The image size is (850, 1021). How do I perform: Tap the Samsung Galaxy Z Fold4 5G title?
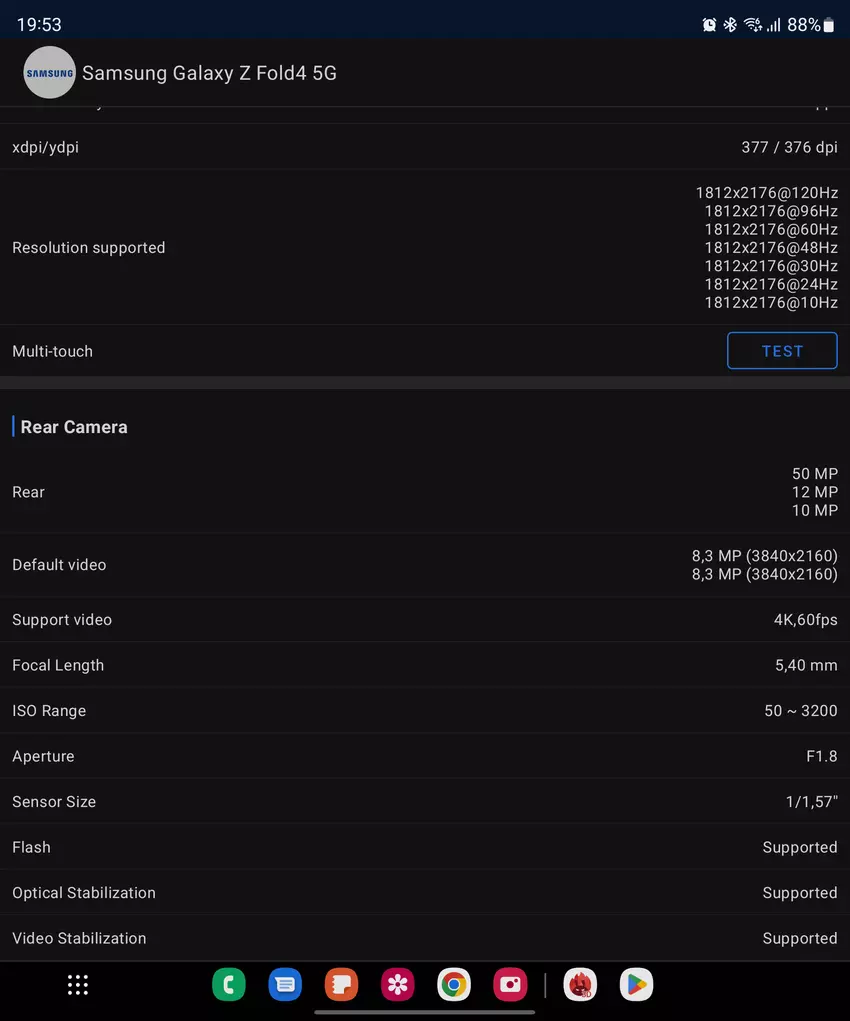(209, 73)
